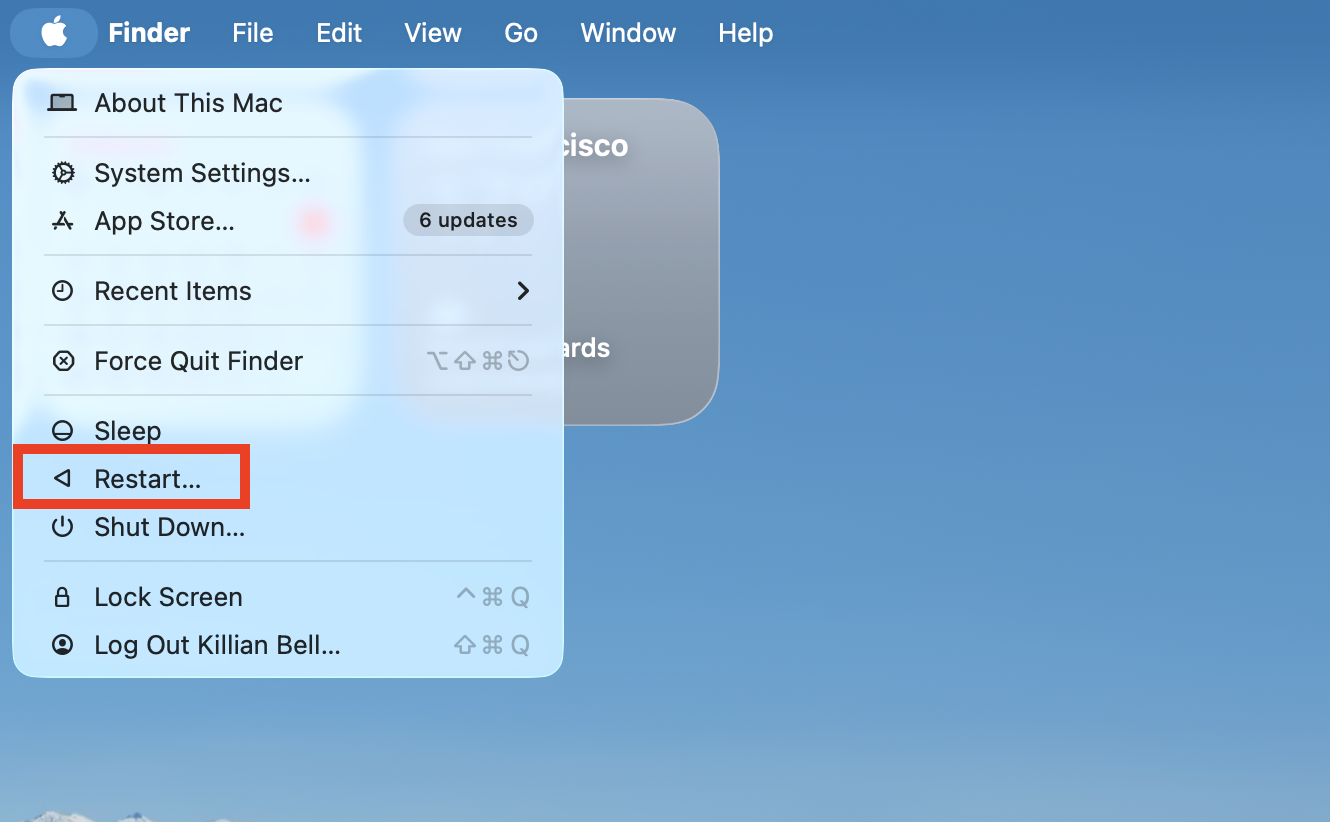Open the Go menu
The width and height of the screenshot is (1330, 822).
click(x=520, y=33)
